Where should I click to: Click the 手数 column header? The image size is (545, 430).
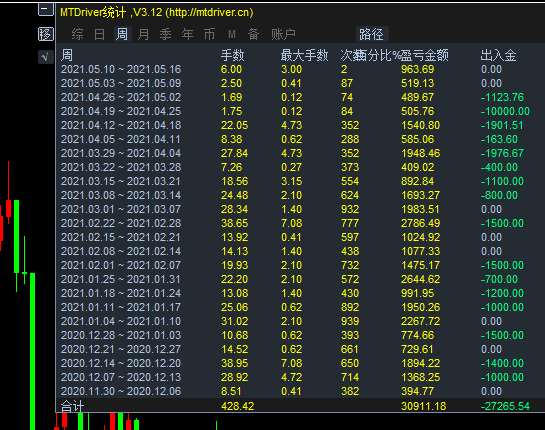coord(233,55)
